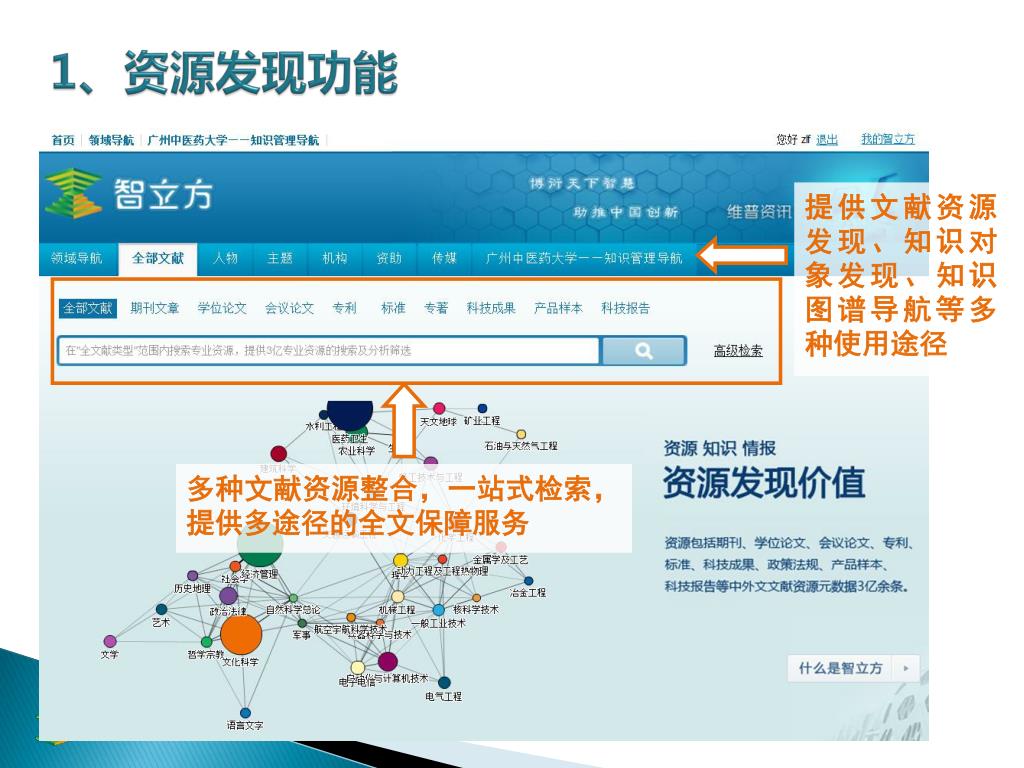The width and height of the screenshot is (1024, 768).
Task: Select the 机械工程 node in graph
Action: (x=397, y=597)
